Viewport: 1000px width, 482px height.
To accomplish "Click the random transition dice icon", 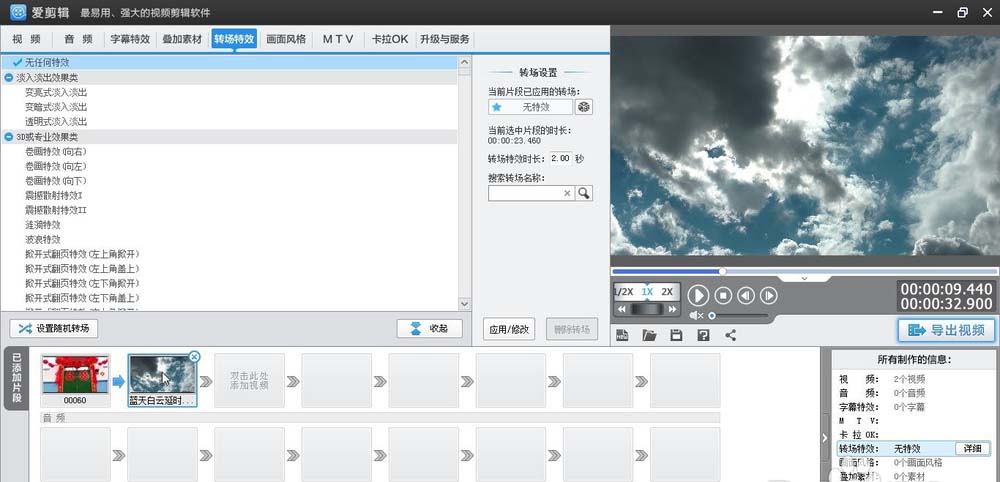I will tap(584, 107).
